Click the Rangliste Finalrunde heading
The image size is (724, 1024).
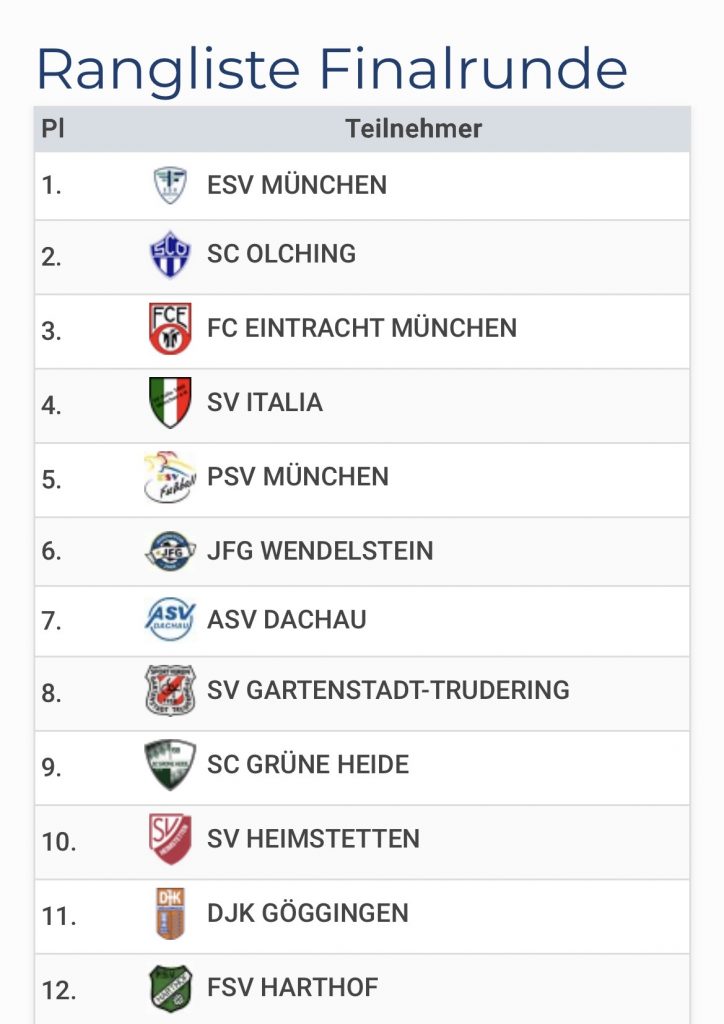tap(332, 69)
